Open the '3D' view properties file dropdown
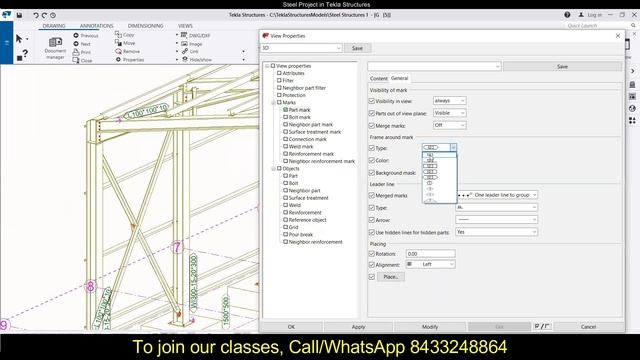Viewport: 640px width, 360px height. point(301,48)
